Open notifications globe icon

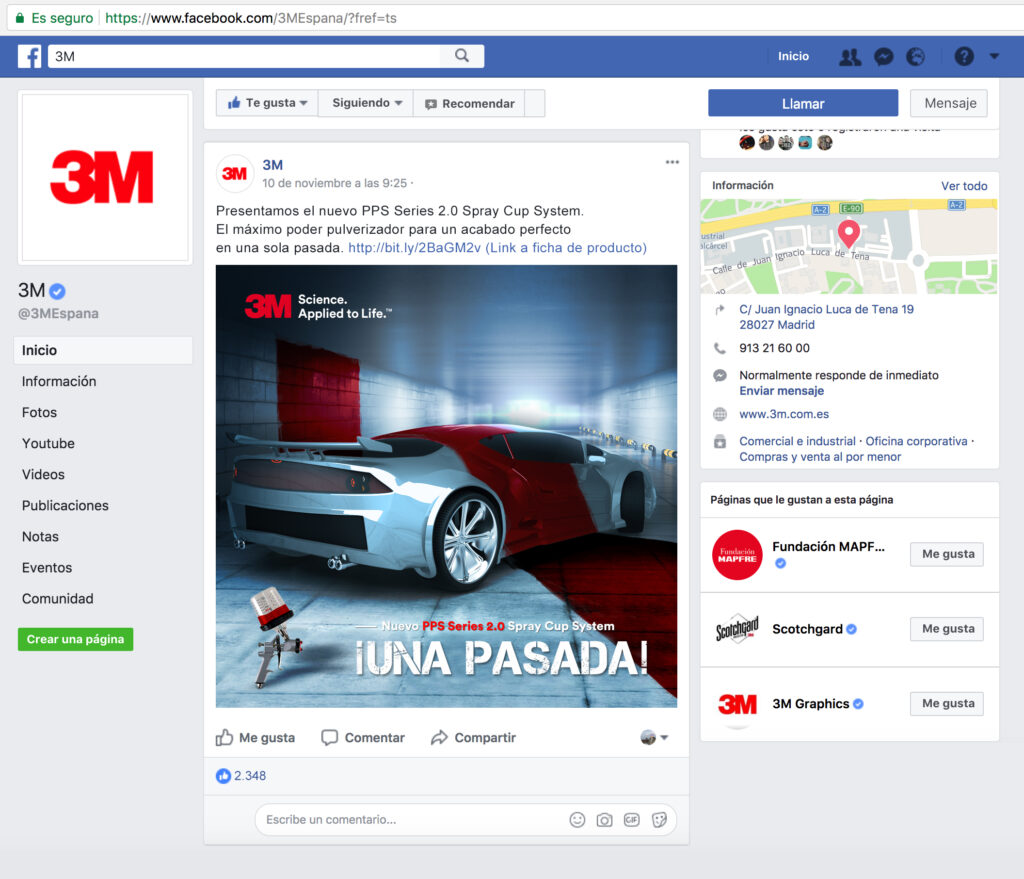(x=915, y=57)
